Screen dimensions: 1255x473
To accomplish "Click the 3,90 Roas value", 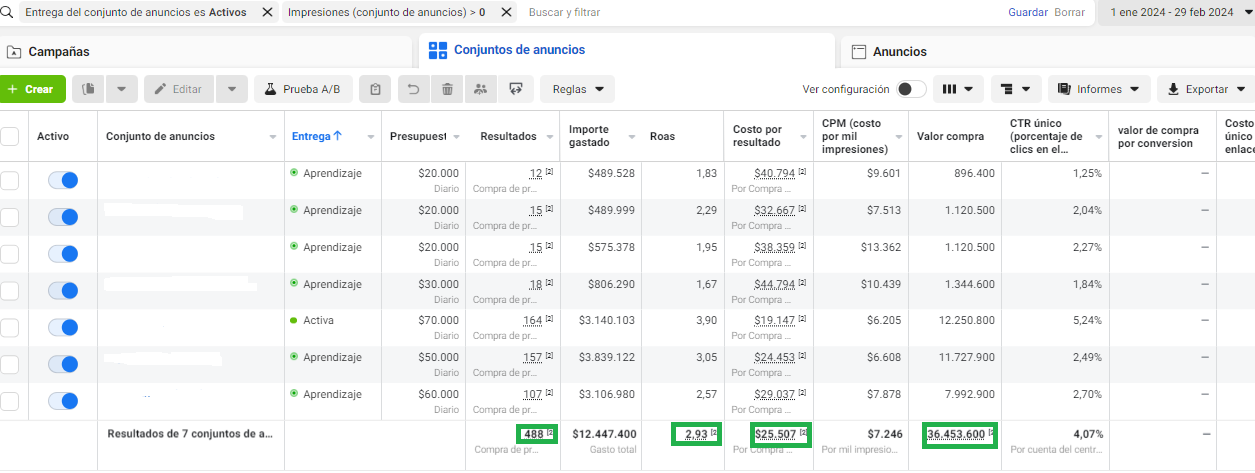I will [x=706, y=320].
